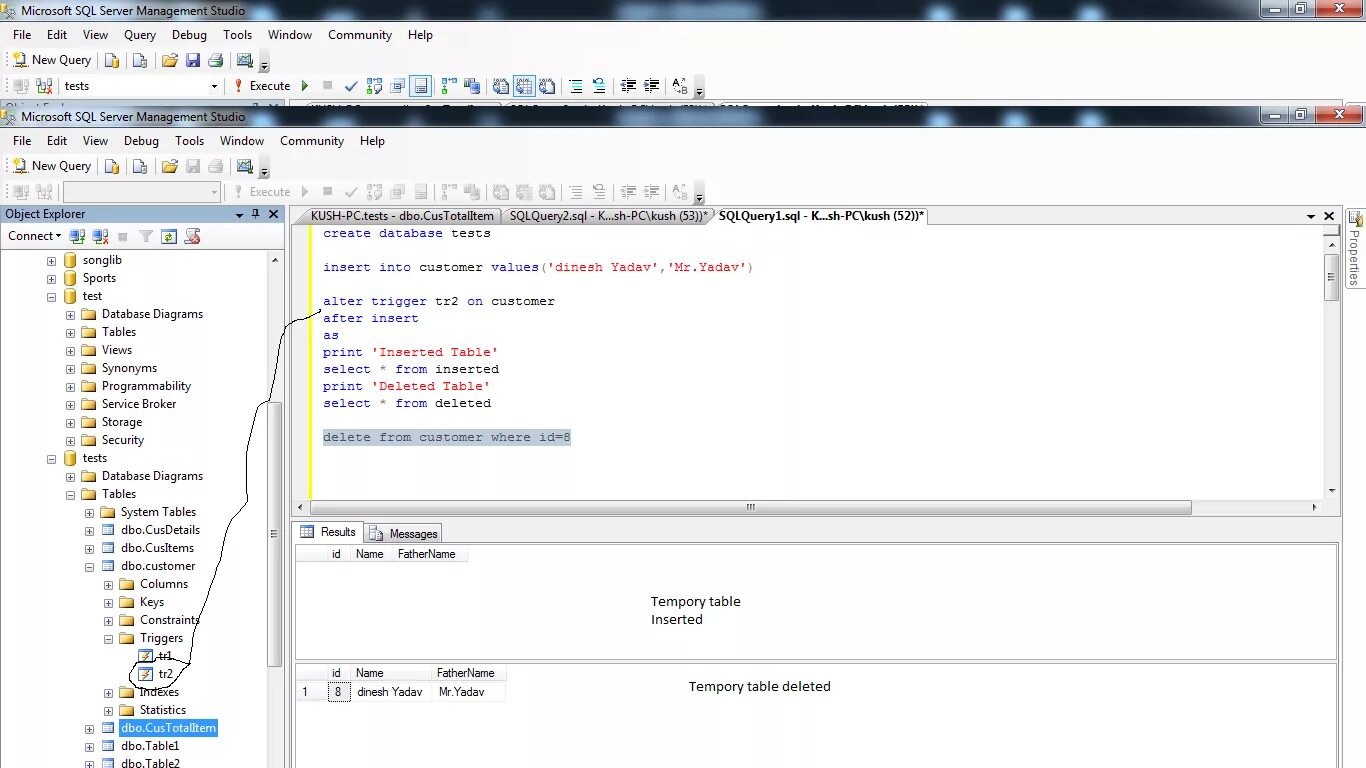Image resolution: width=1366 pixels, height=768 pixels.
Task: Open the KUSH-PC.tests dbo.CusTotalItem tab
Action: pyautogui.click(x=401, y=216)
